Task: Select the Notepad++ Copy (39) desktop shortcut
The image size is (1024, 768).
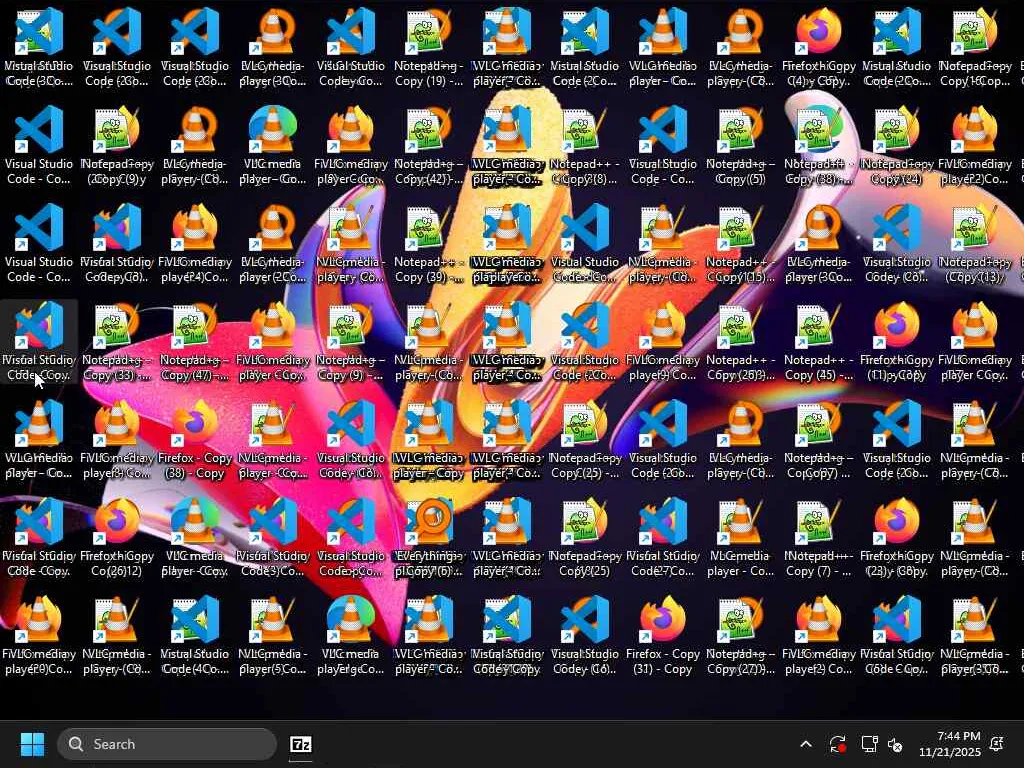Action: (428, 243)
